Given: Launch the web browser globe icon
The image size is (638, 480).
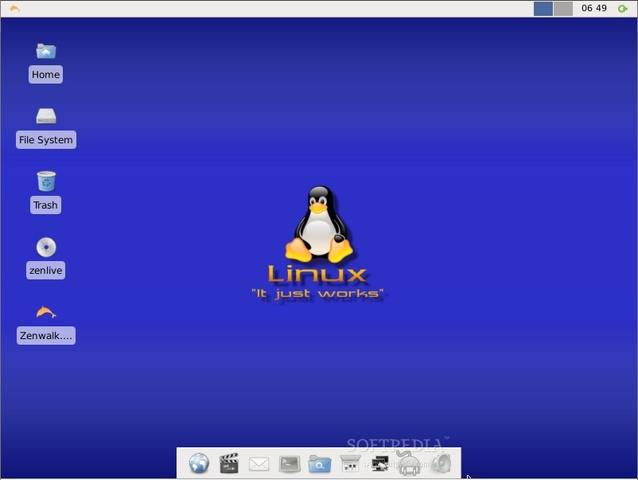Looking at the screenshot, I should click(199, 463).
